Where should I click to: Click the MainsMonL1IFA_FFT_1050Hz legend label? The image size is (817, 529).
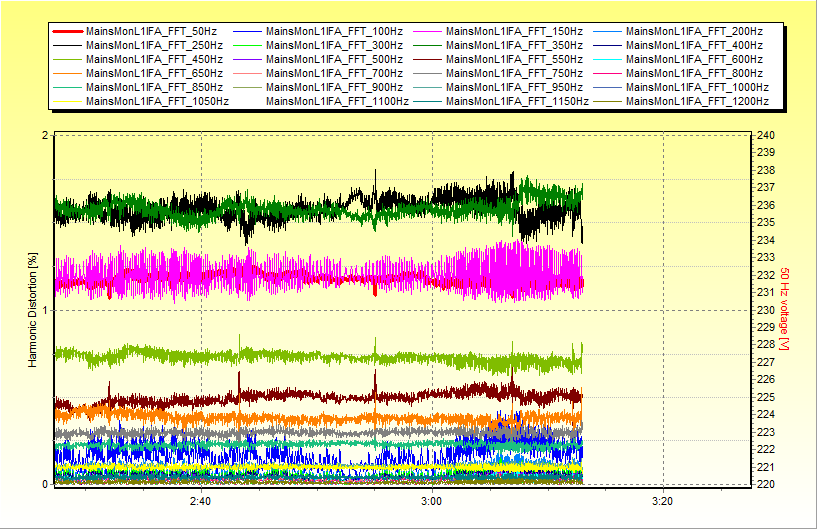[x=157, y=101]
